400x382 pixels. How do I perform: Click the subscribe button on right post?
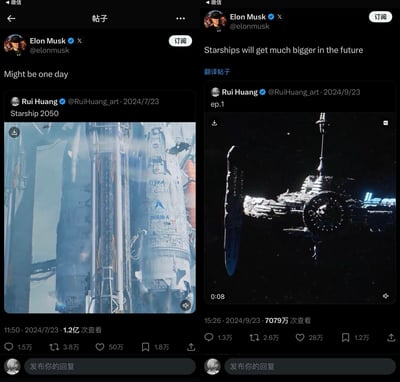click(380, 17)
